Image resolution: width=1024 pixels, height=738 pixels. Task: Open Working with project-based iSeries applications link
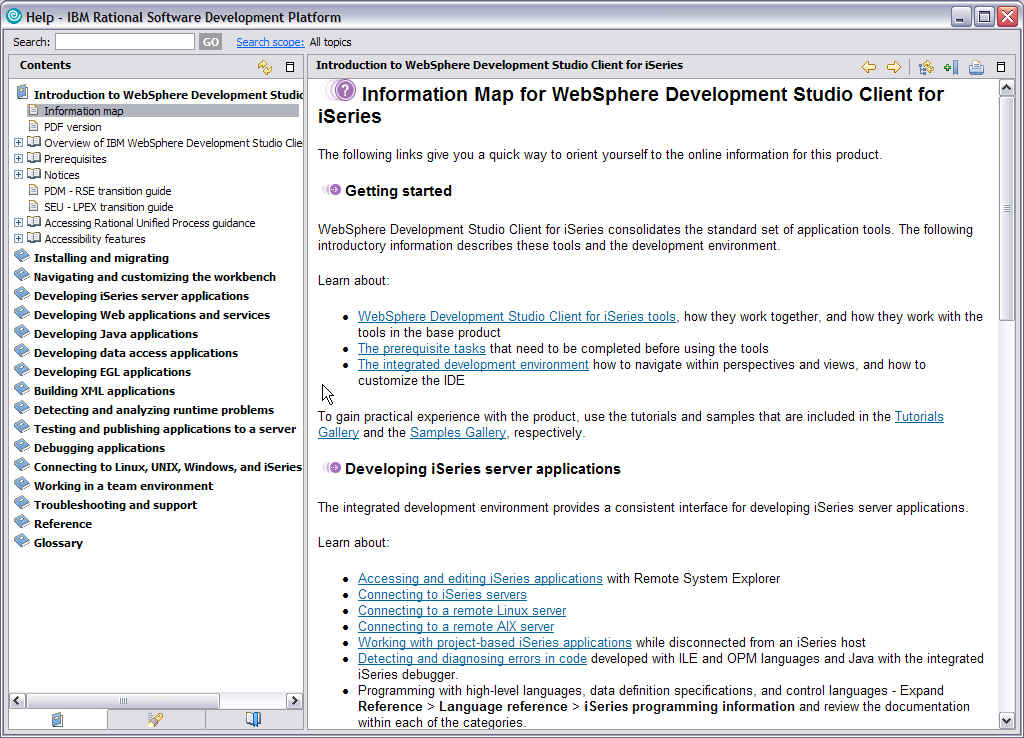494,642
